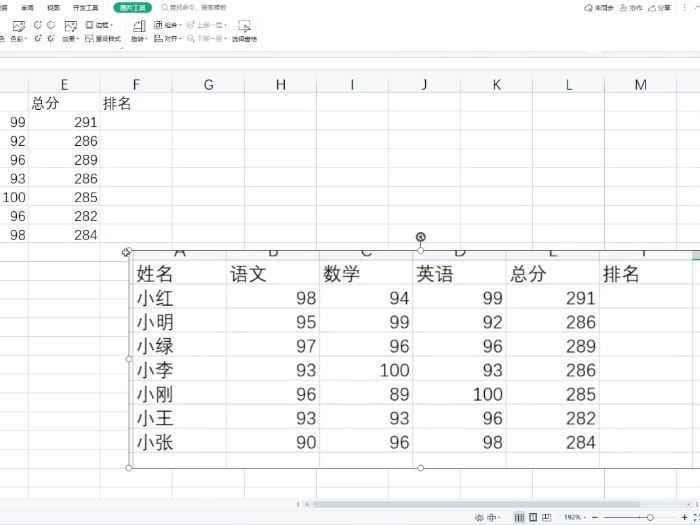Click the horizontal scrollbar thumb
The width and height of the screenshot is (700, 525).
[475, 504]
